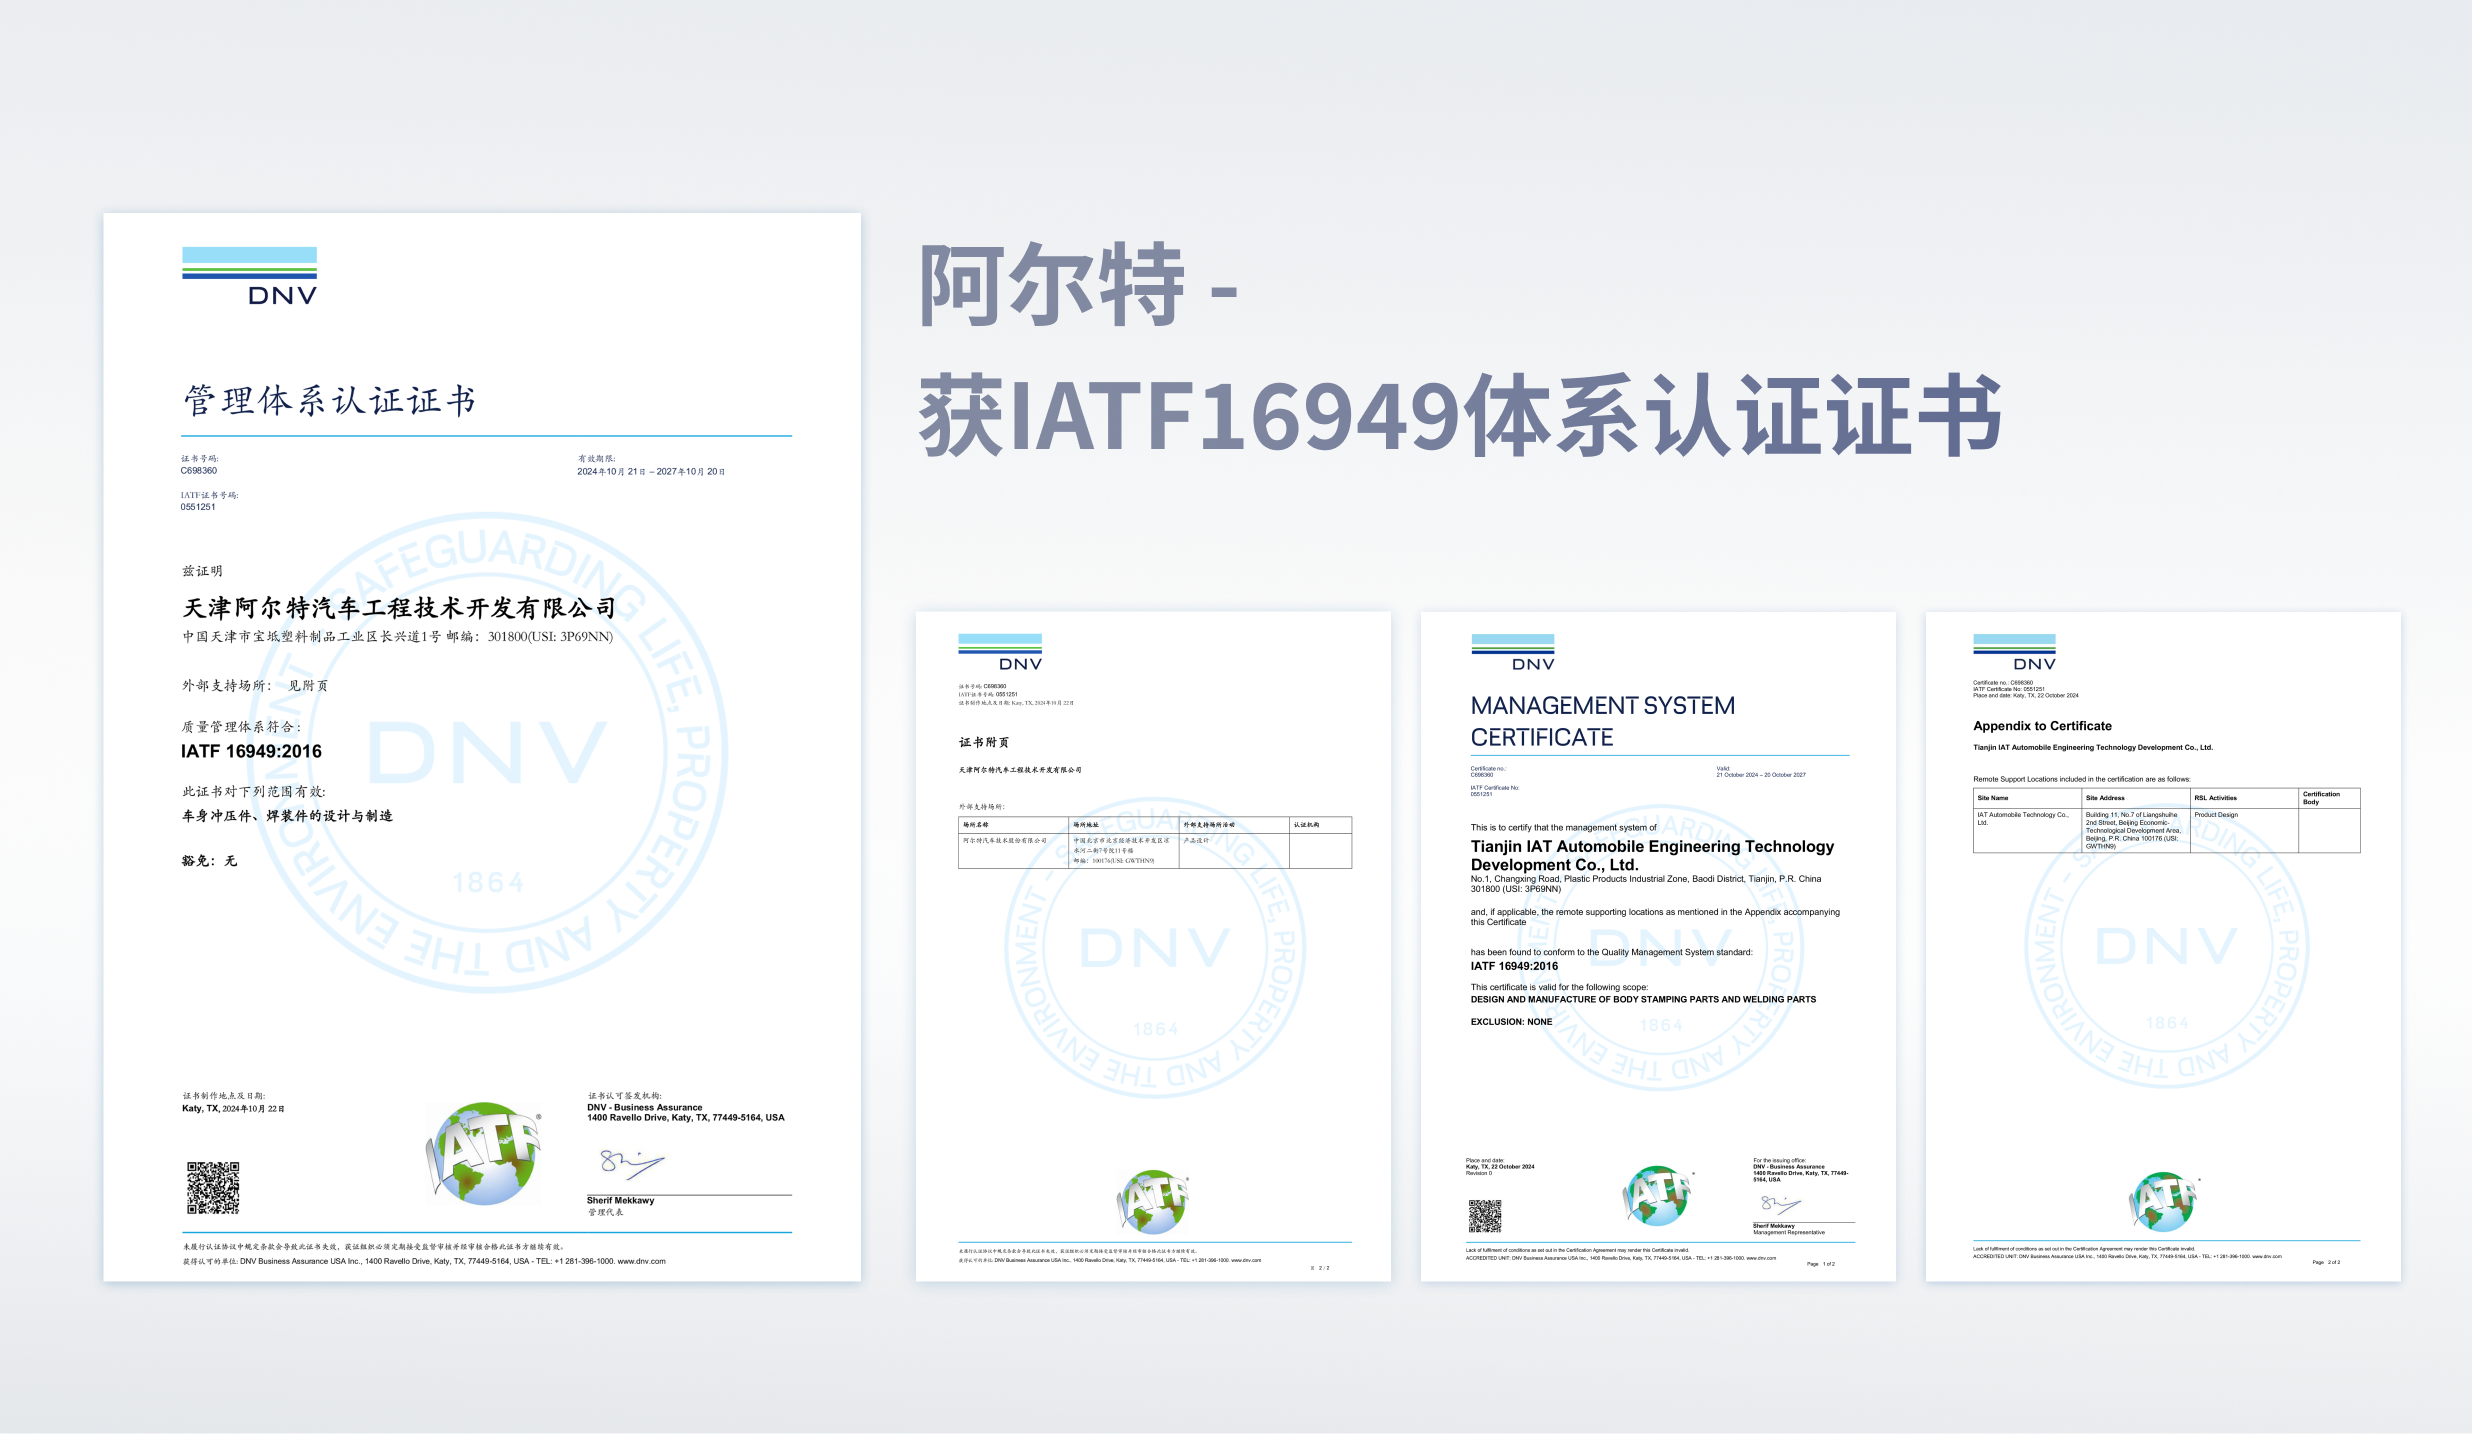This screenshot has height=1434, width=2472.
Task: Click DNV logo on Appendix to Certificate page
Action: (2014, 652)
